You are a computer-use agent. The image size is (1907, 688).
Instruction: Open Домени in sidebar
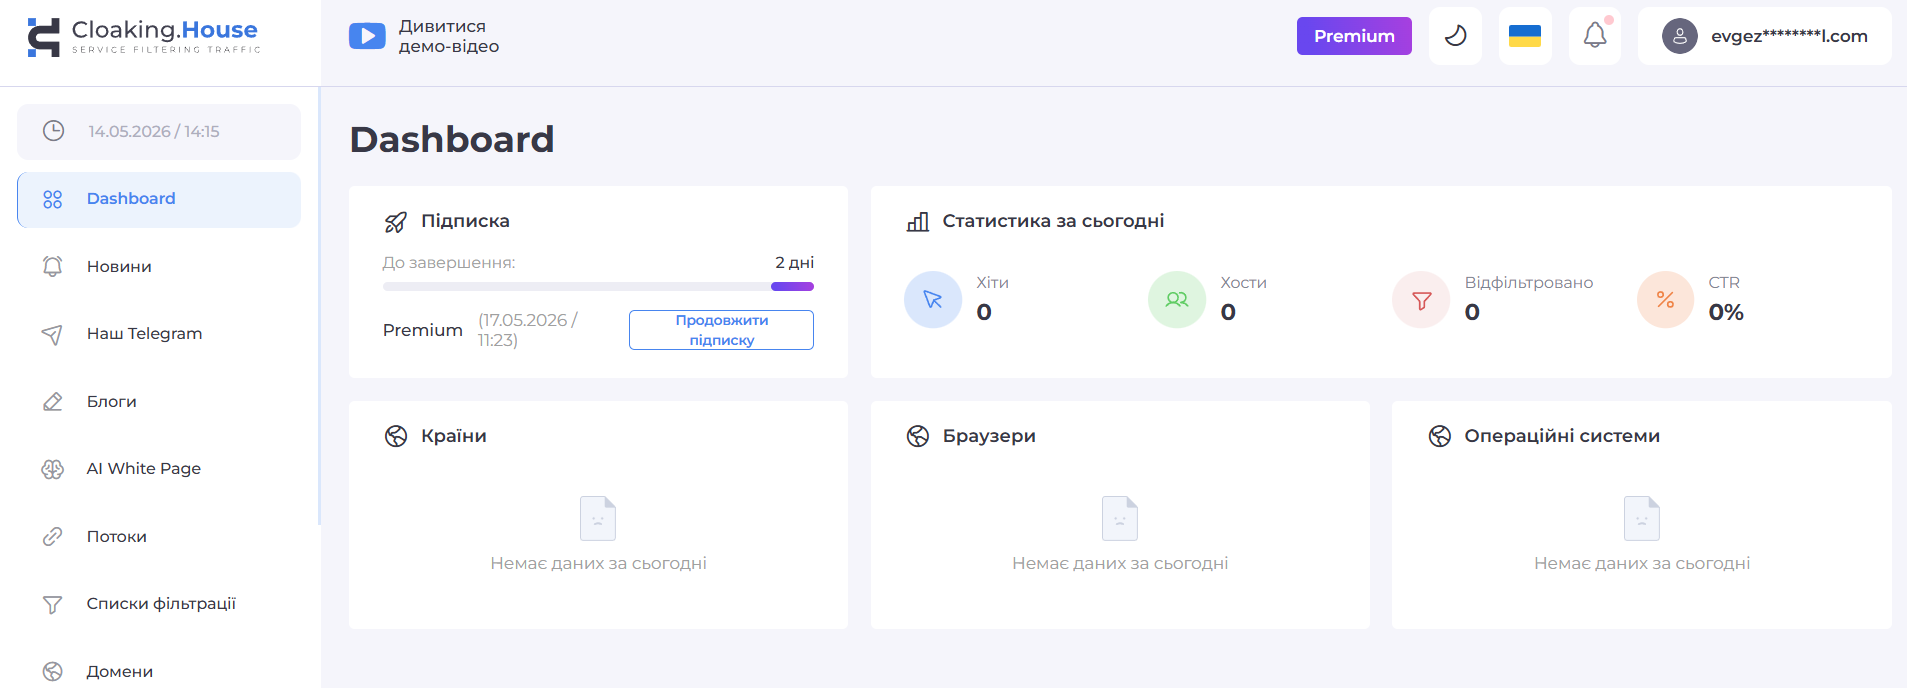coord(159,671)
